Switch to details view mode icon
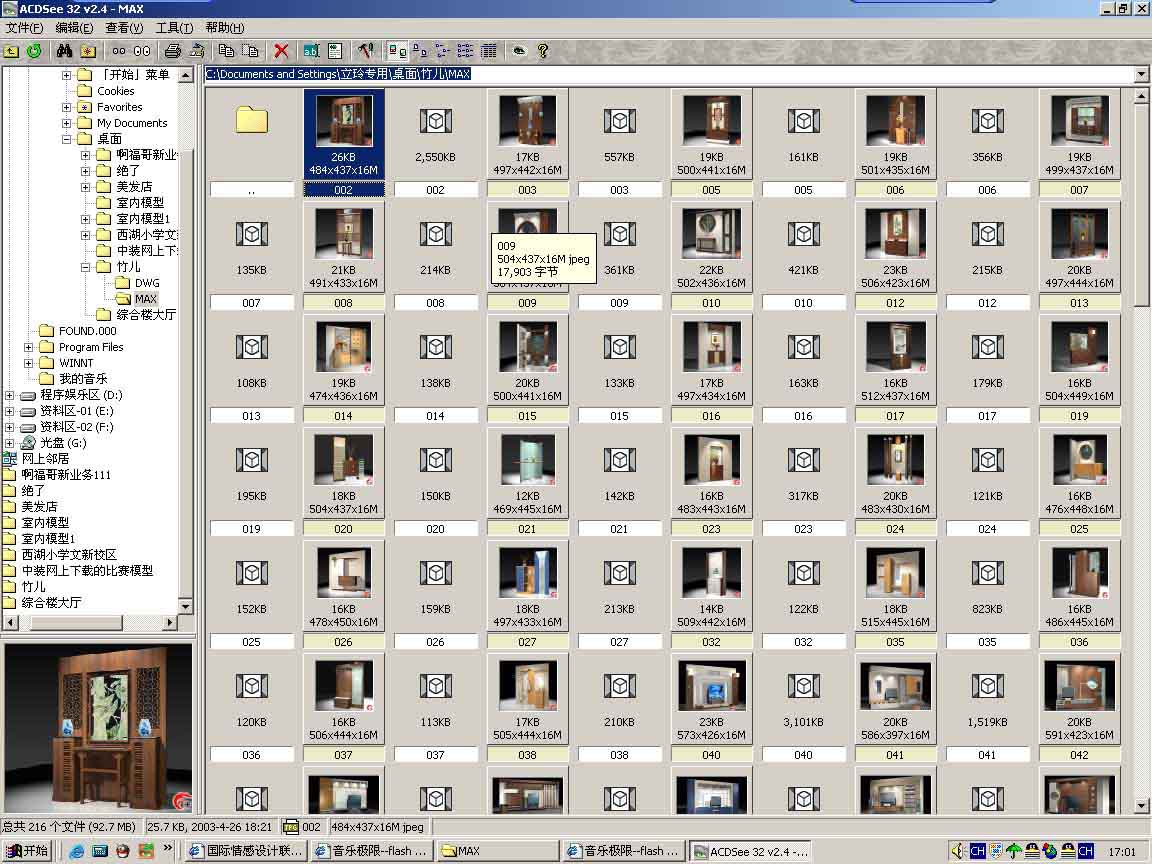The width and height of the screenshot is (1152, 864). pyautogui.click(x=489, y=51)
